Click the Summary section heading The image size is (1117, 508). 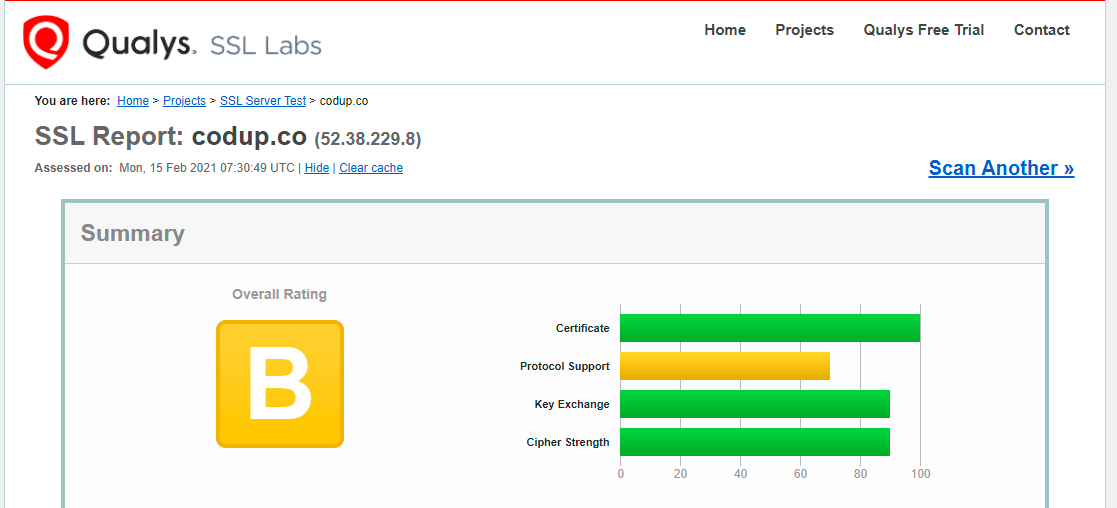(133, 234)
